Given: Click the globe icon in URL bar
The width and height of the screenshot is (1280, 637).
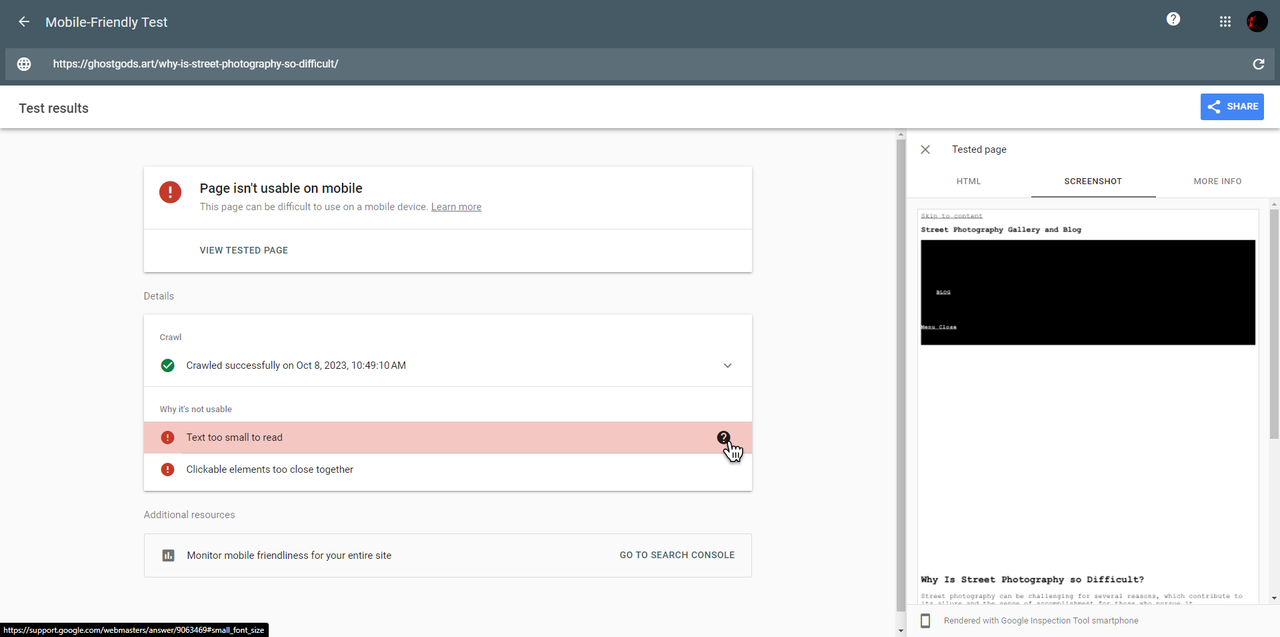Looking at the screenshot, I should pyautogui.click(x=24, y=64).
